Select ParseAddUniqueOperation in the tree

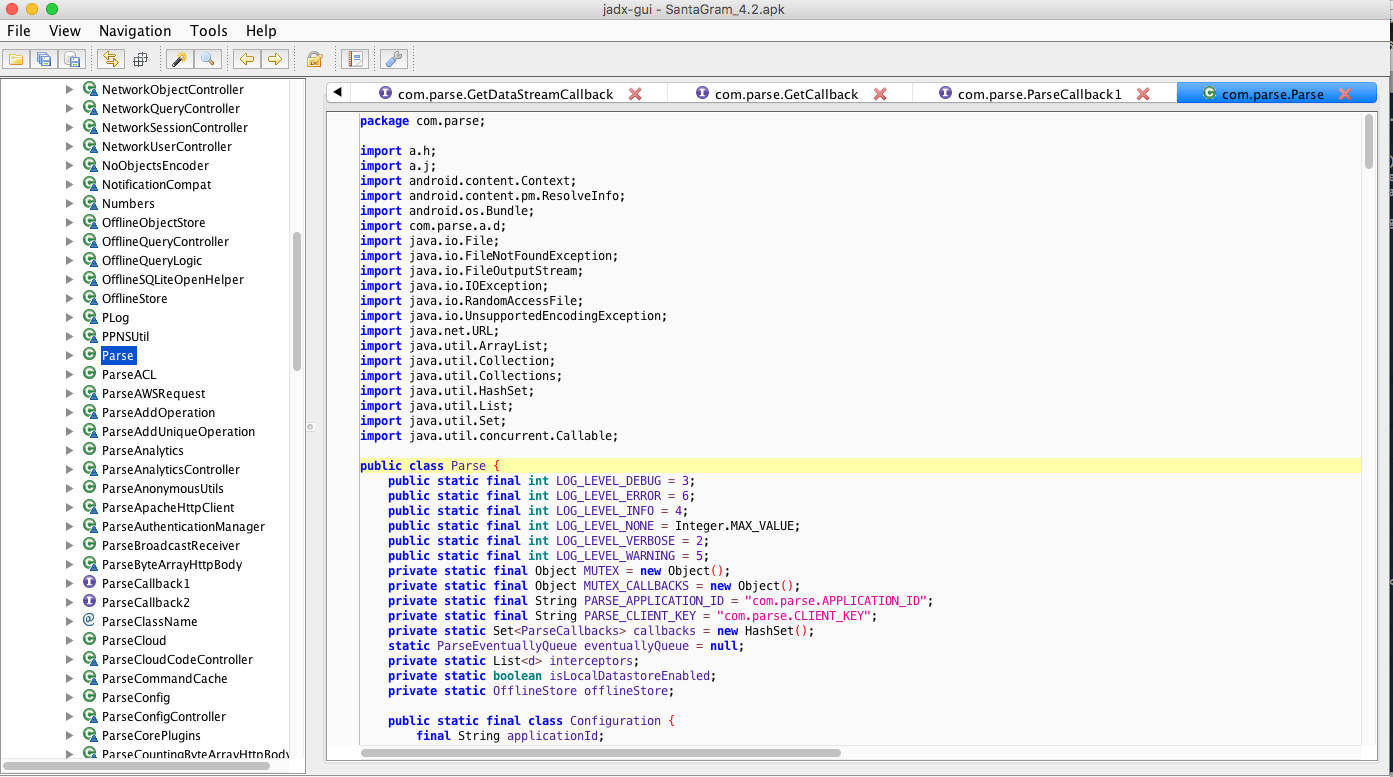tap(178, 431)
